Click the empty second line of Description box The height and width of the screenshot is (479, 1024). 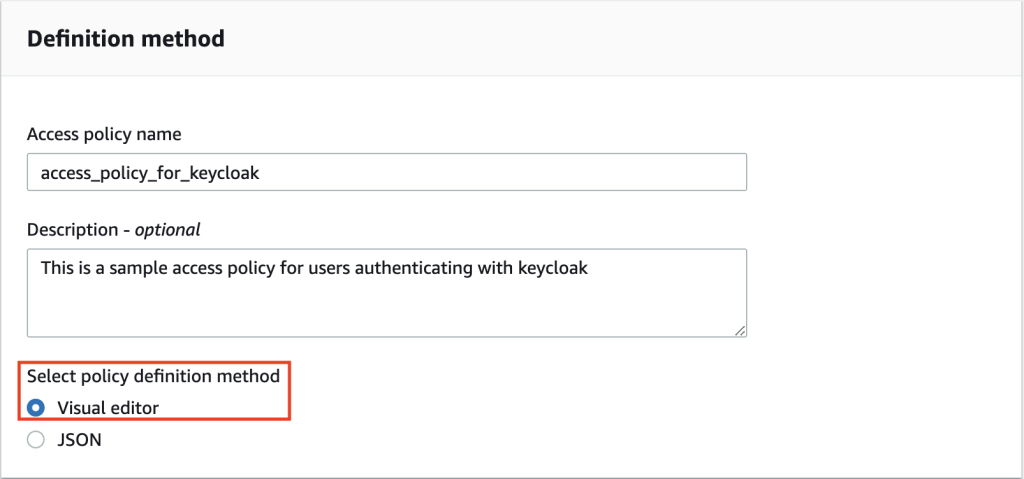pyautogui.click(x=387, y=294)
